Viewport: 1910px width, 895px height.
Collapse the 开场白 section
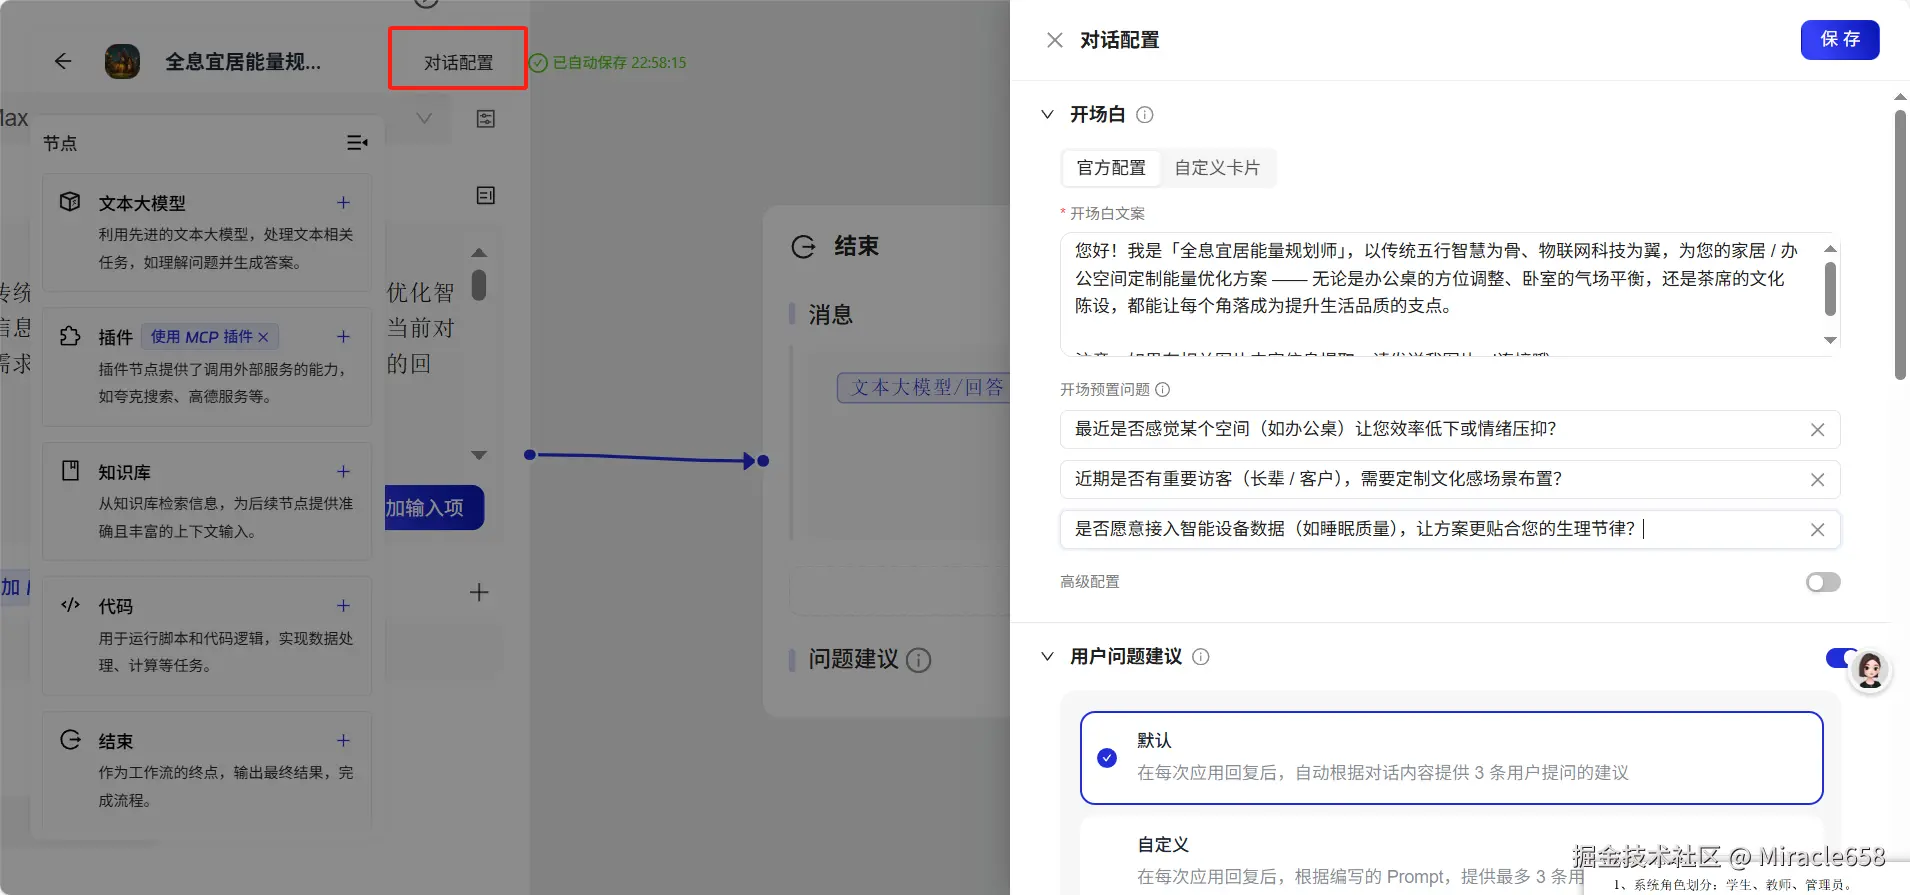tap(1047, 114)
